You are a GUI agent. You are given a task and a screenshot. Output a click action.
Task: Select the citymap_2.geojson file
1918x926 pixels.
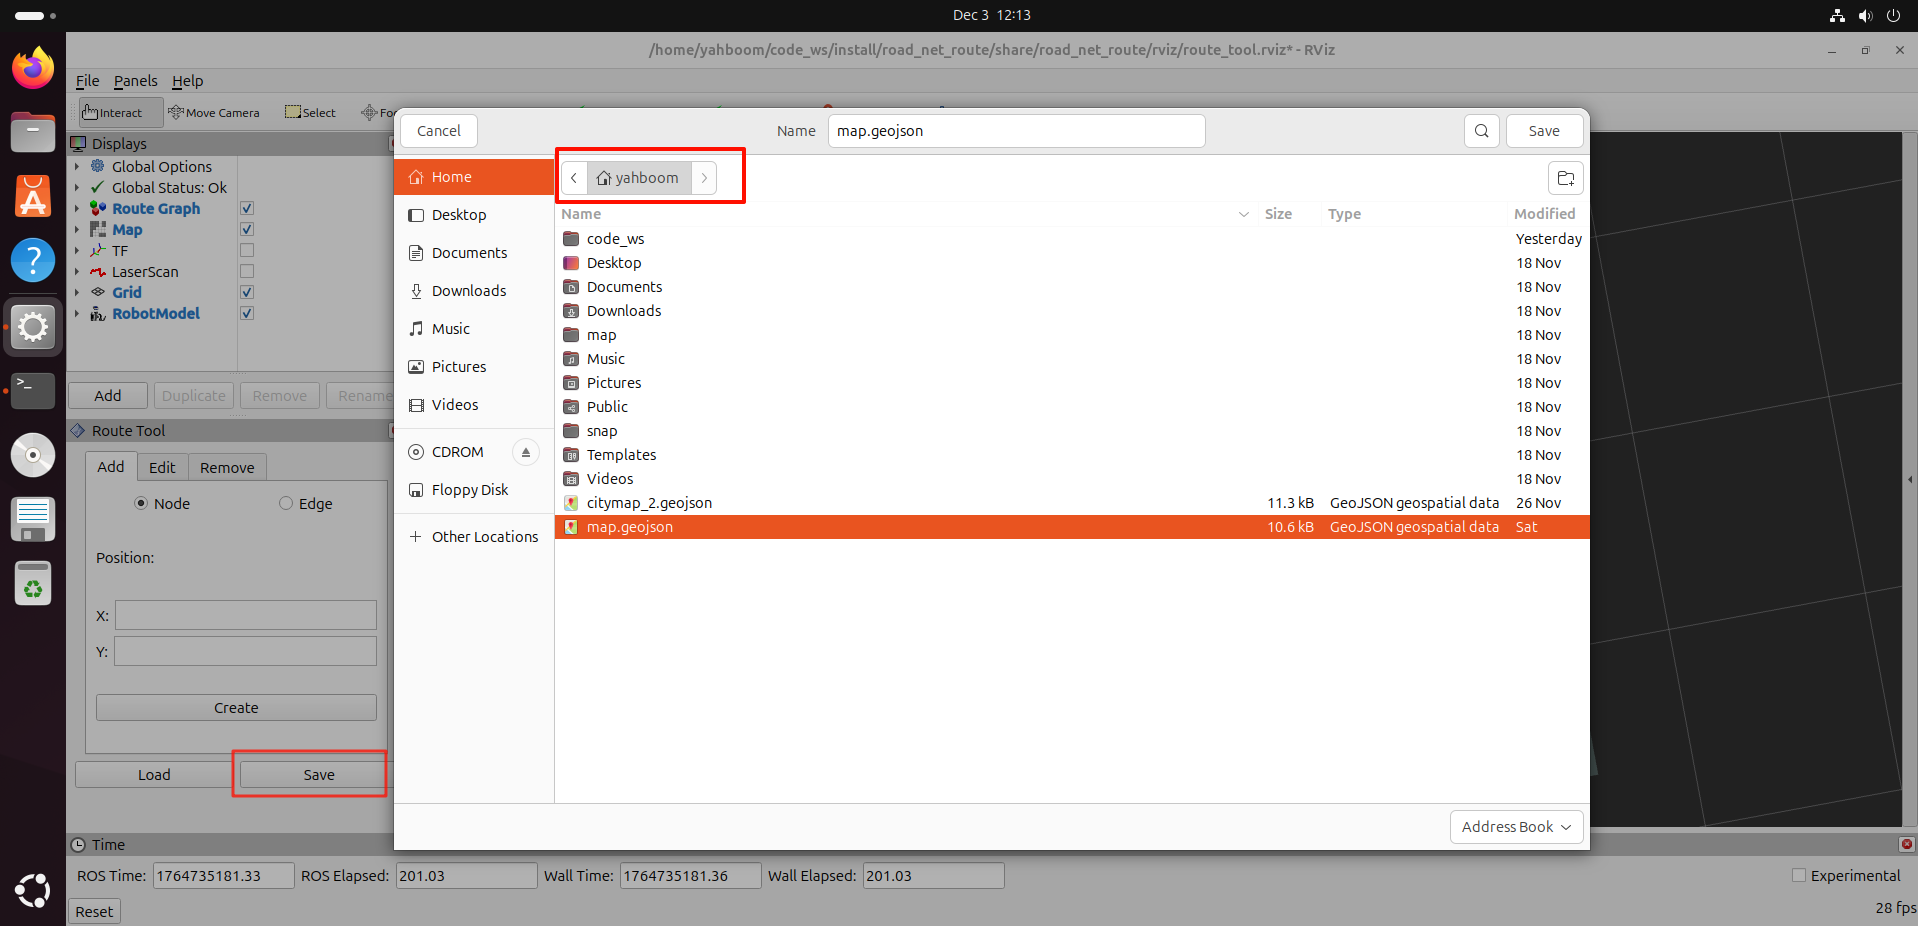pyautogui.click(x=649, y=503)
